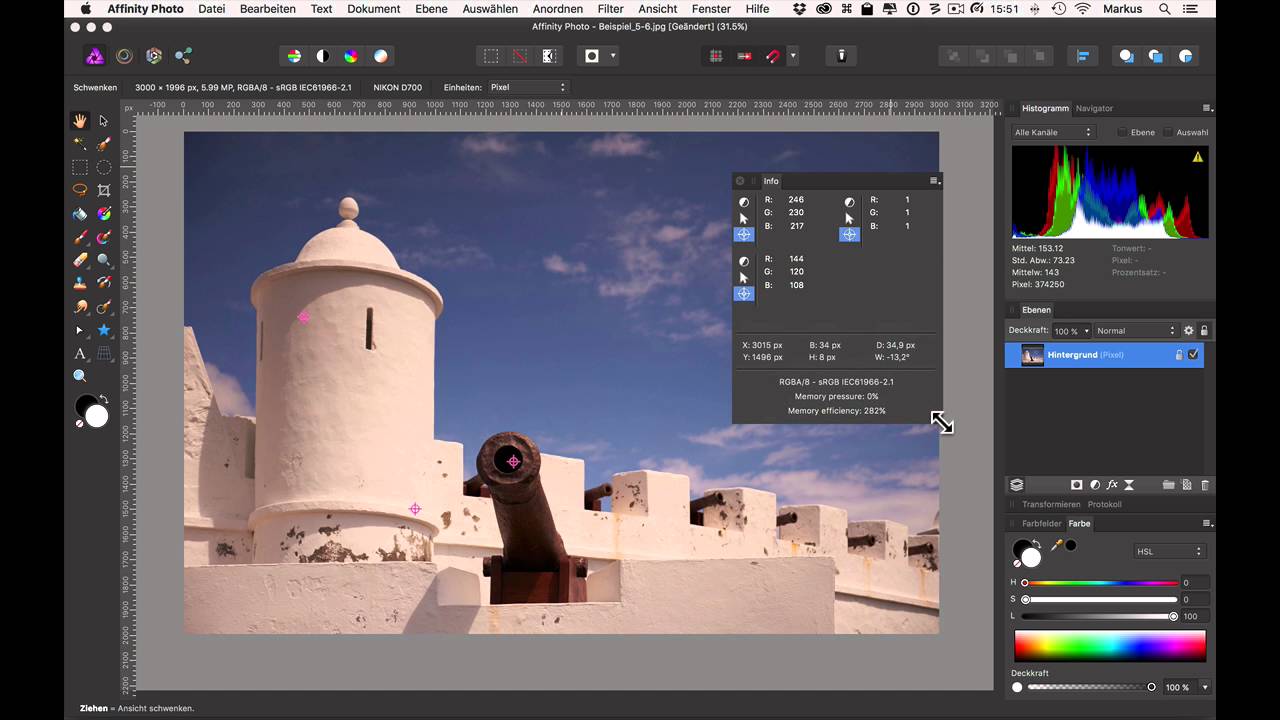Open the Datei menu
This screenshot has width=1280, height=720.
point(212,9)
